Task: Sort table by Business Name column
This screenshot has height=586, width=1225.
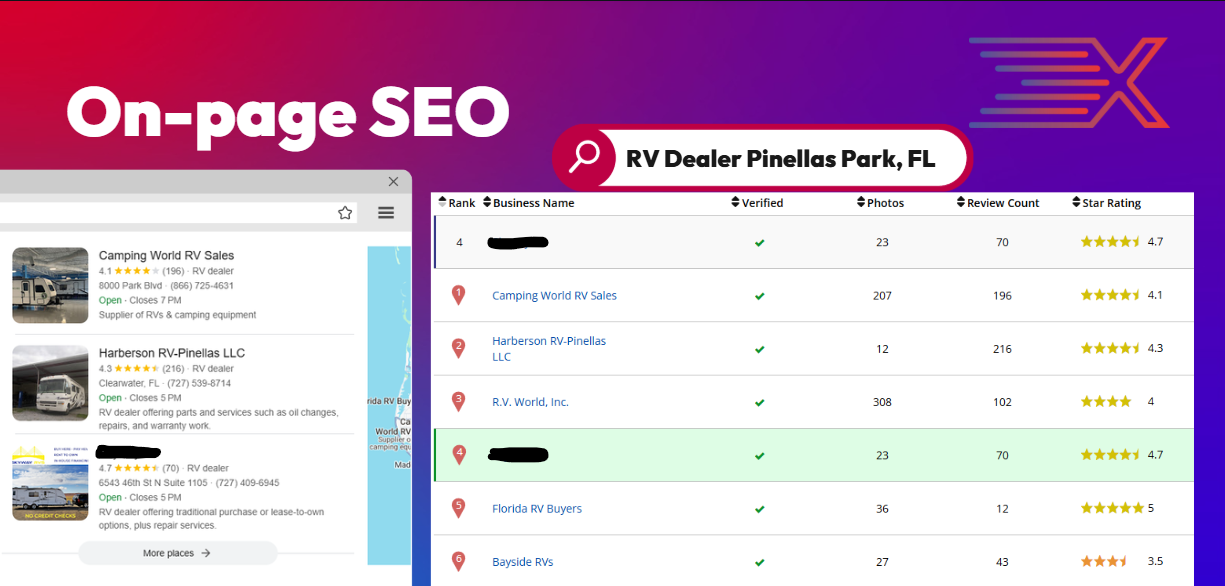Action: tap(533, 203)
